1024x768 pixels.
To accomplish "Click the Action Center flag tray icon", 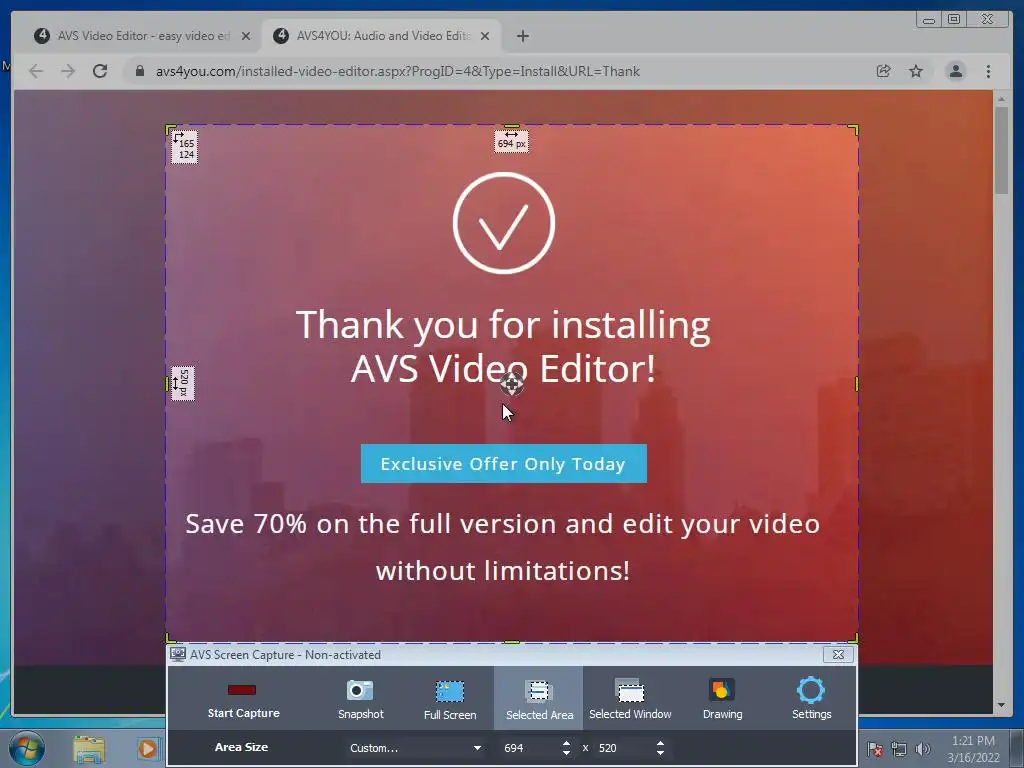I will (x=875, y=750).
